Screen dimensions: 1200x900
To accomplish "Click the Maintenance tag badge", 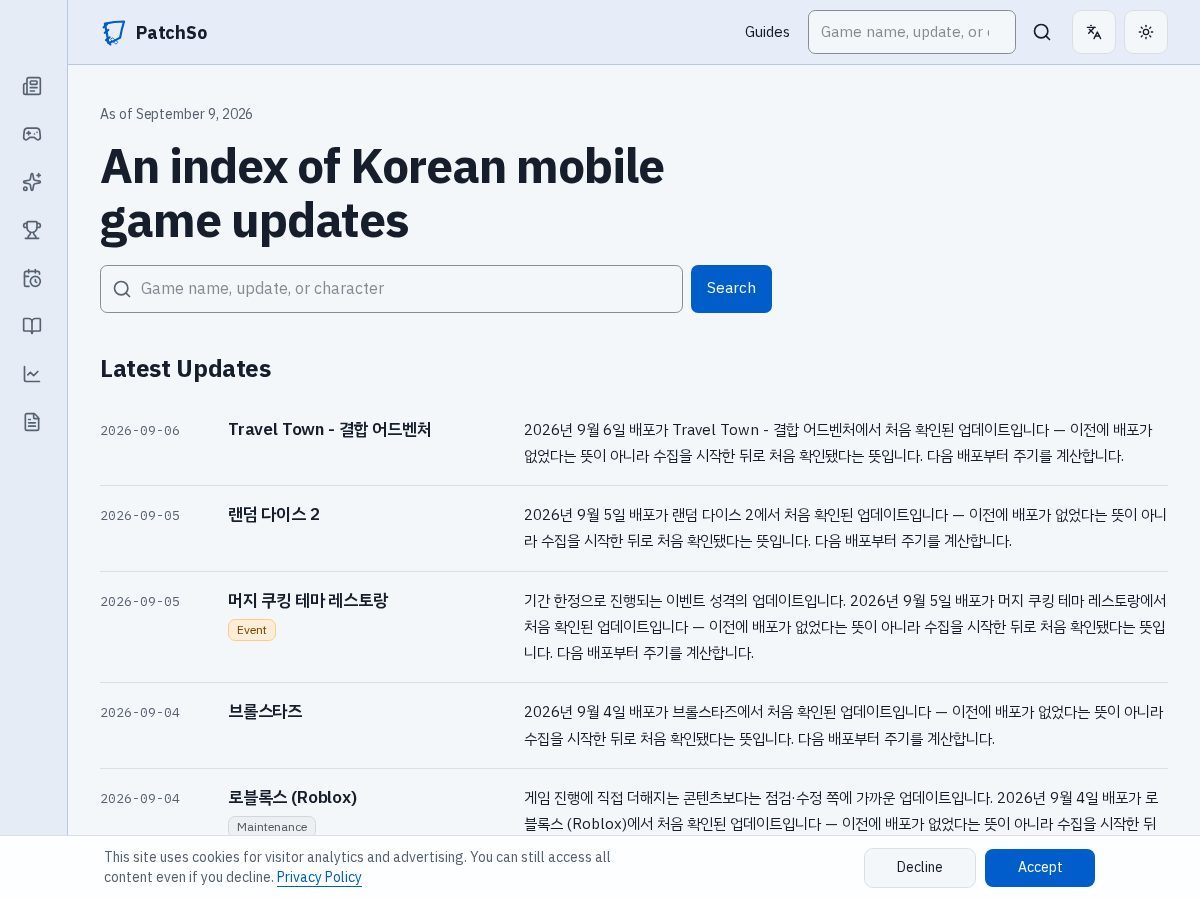I will tap(272, 826).
